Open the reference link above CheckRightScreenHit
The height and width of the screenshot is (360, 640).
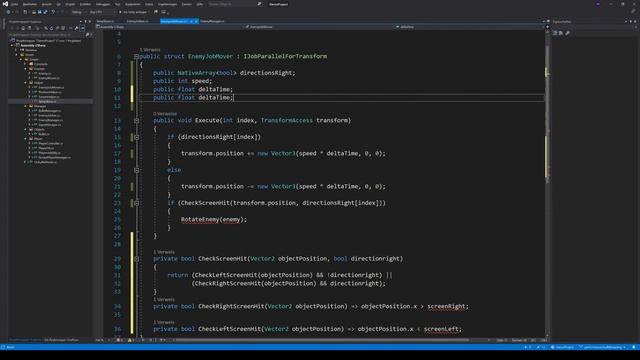tap(164, 300)
